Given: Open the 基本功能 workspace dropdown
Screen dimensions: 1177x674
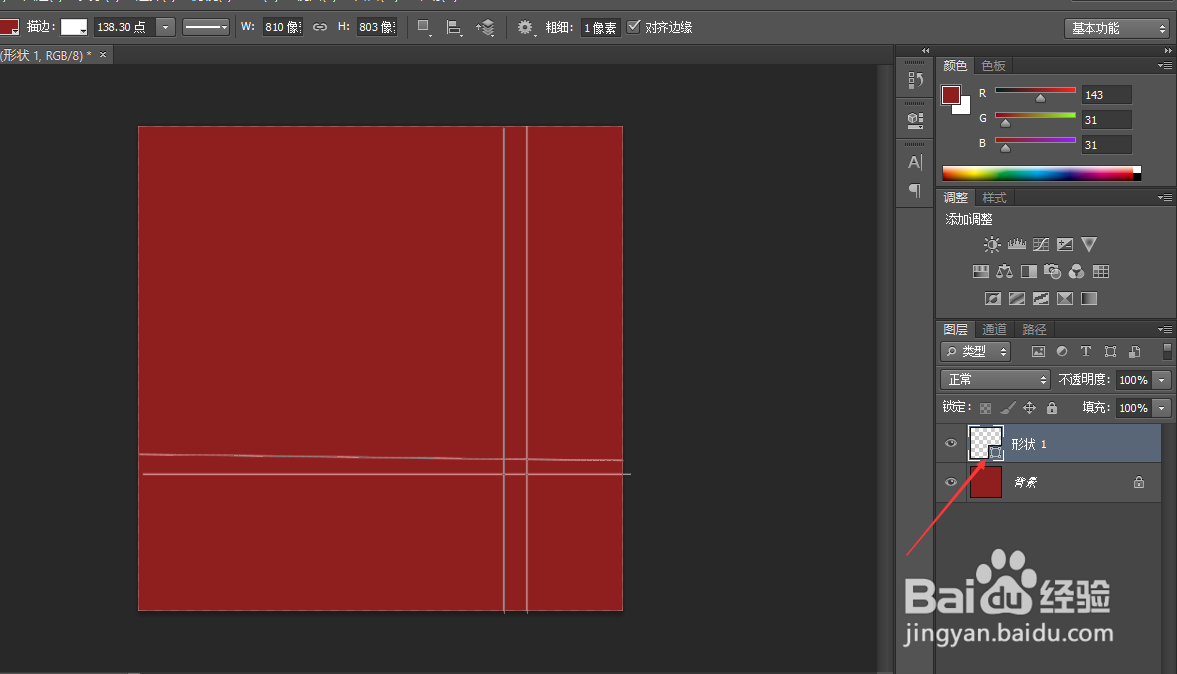Looking at the screenshot, I should pyautogui.click(x=1116, y=29).
